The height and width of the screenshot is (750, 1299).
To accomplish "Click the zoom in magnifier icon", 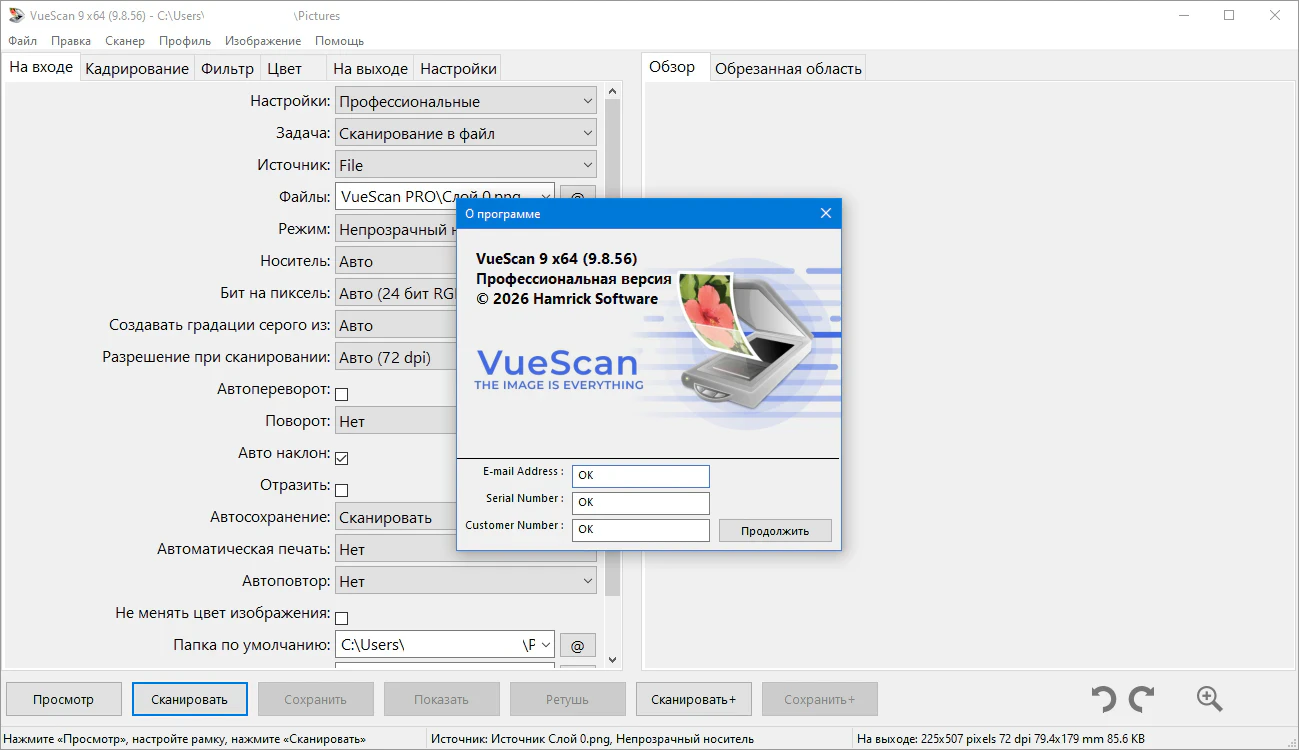I will click(1209, 699).
